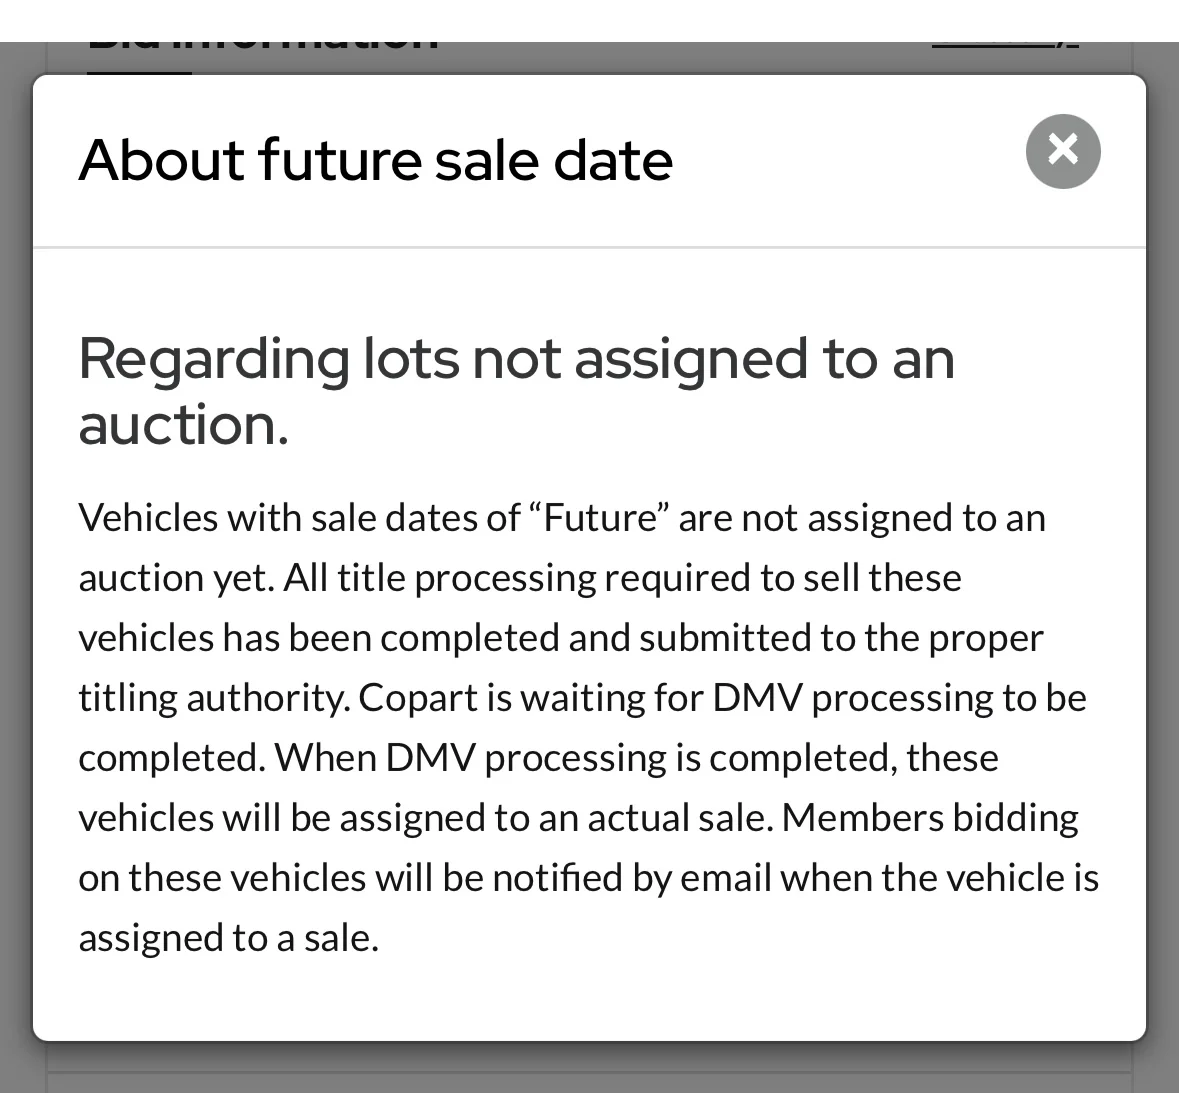Viewport: 1179px width, 1093px height.
Task: Click the text 'Members bidding'
Action: pyautogui.click(x=930, y=818)
